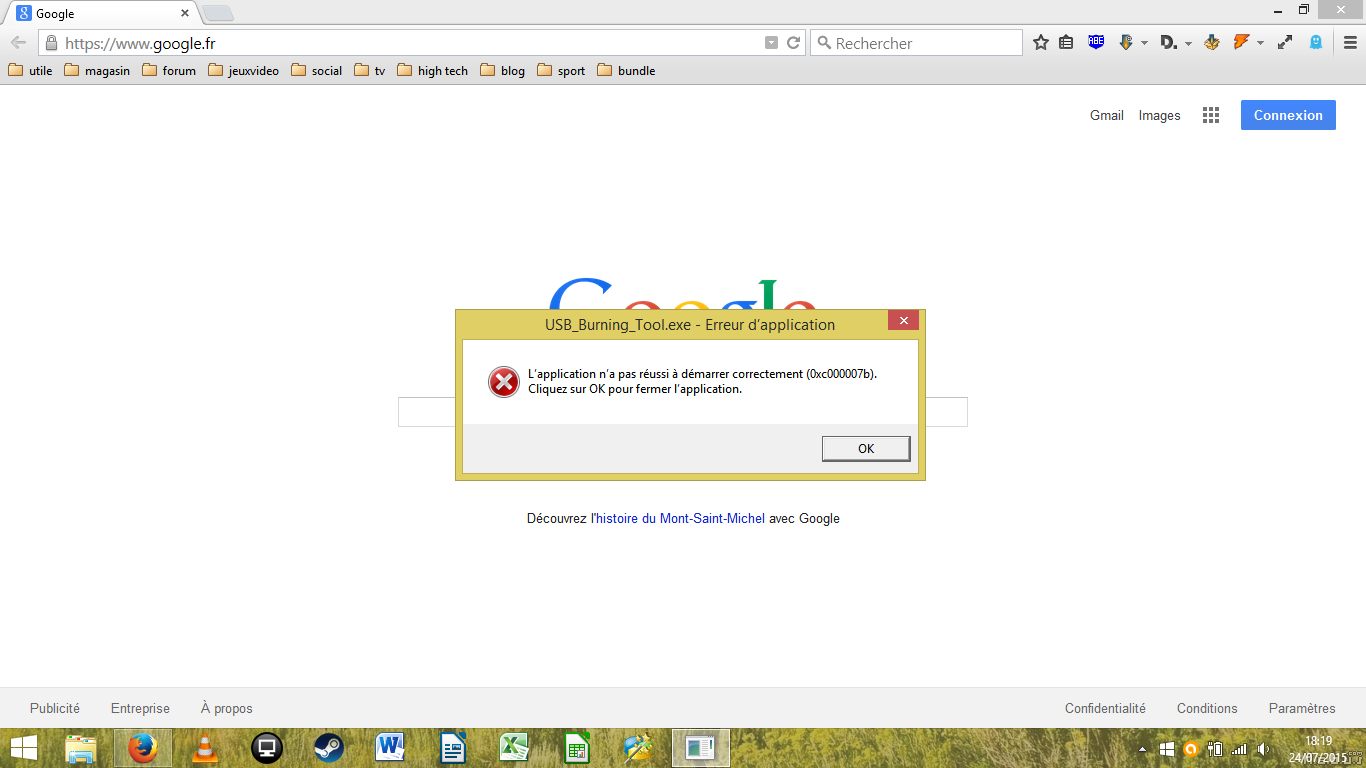
Task: Open the Gmail link
Action: tap(1107, 115)
